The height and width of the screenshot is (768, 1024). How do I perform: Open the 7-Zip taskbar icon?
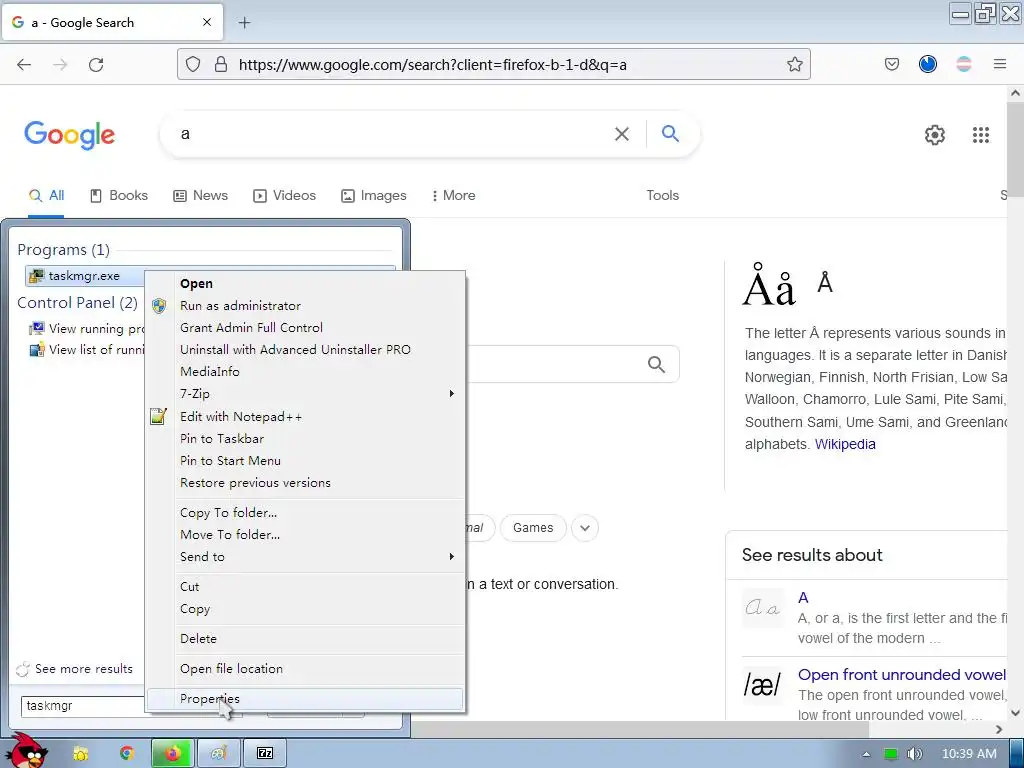pyautogui.click(x=264, y=753)
